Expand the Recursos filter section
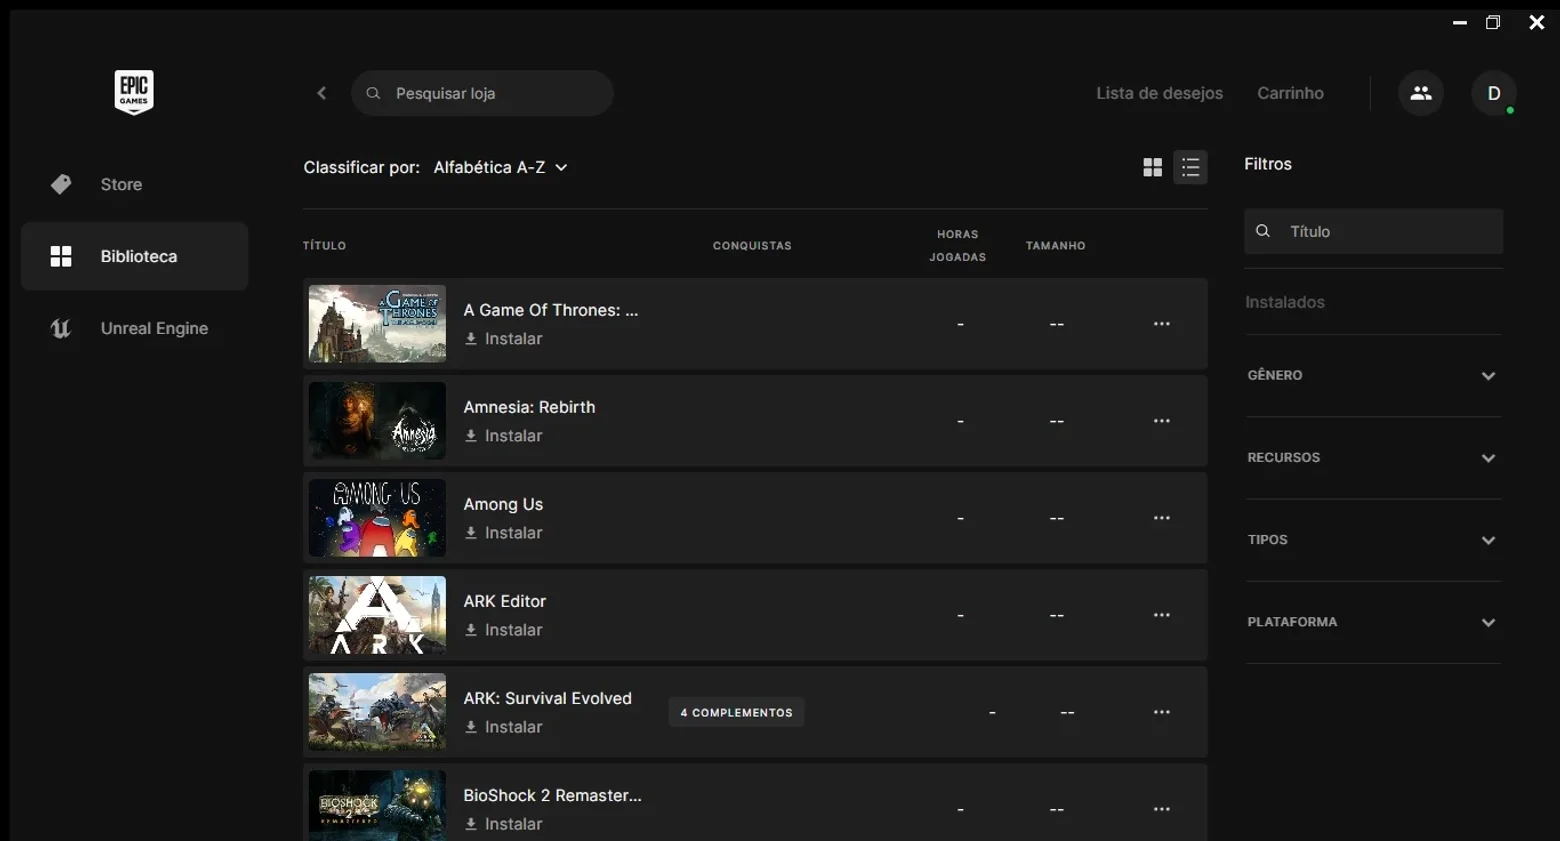This screenshot has height=841, width=1560. point(1373,458)
